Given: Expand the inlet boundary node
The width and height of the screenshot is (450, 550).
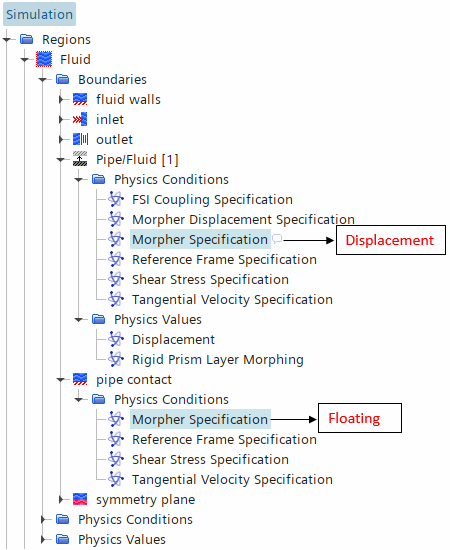Looking at the screenshot, I should point(61,120).
